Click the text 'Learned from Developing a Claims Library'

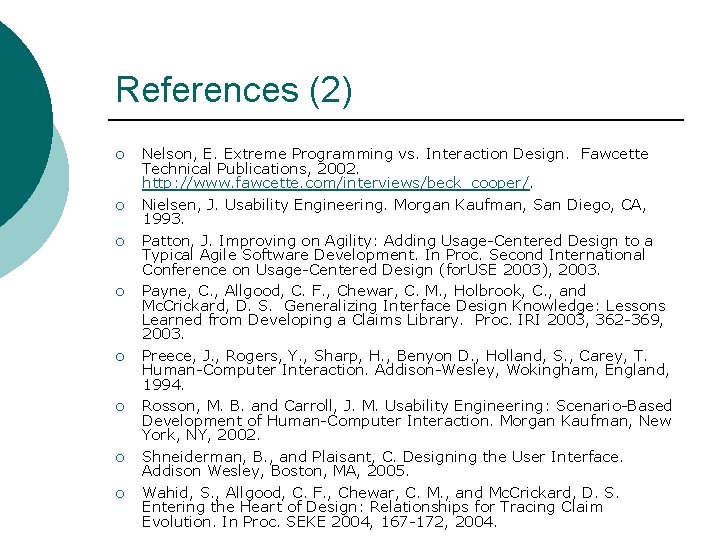coord(301,320)
